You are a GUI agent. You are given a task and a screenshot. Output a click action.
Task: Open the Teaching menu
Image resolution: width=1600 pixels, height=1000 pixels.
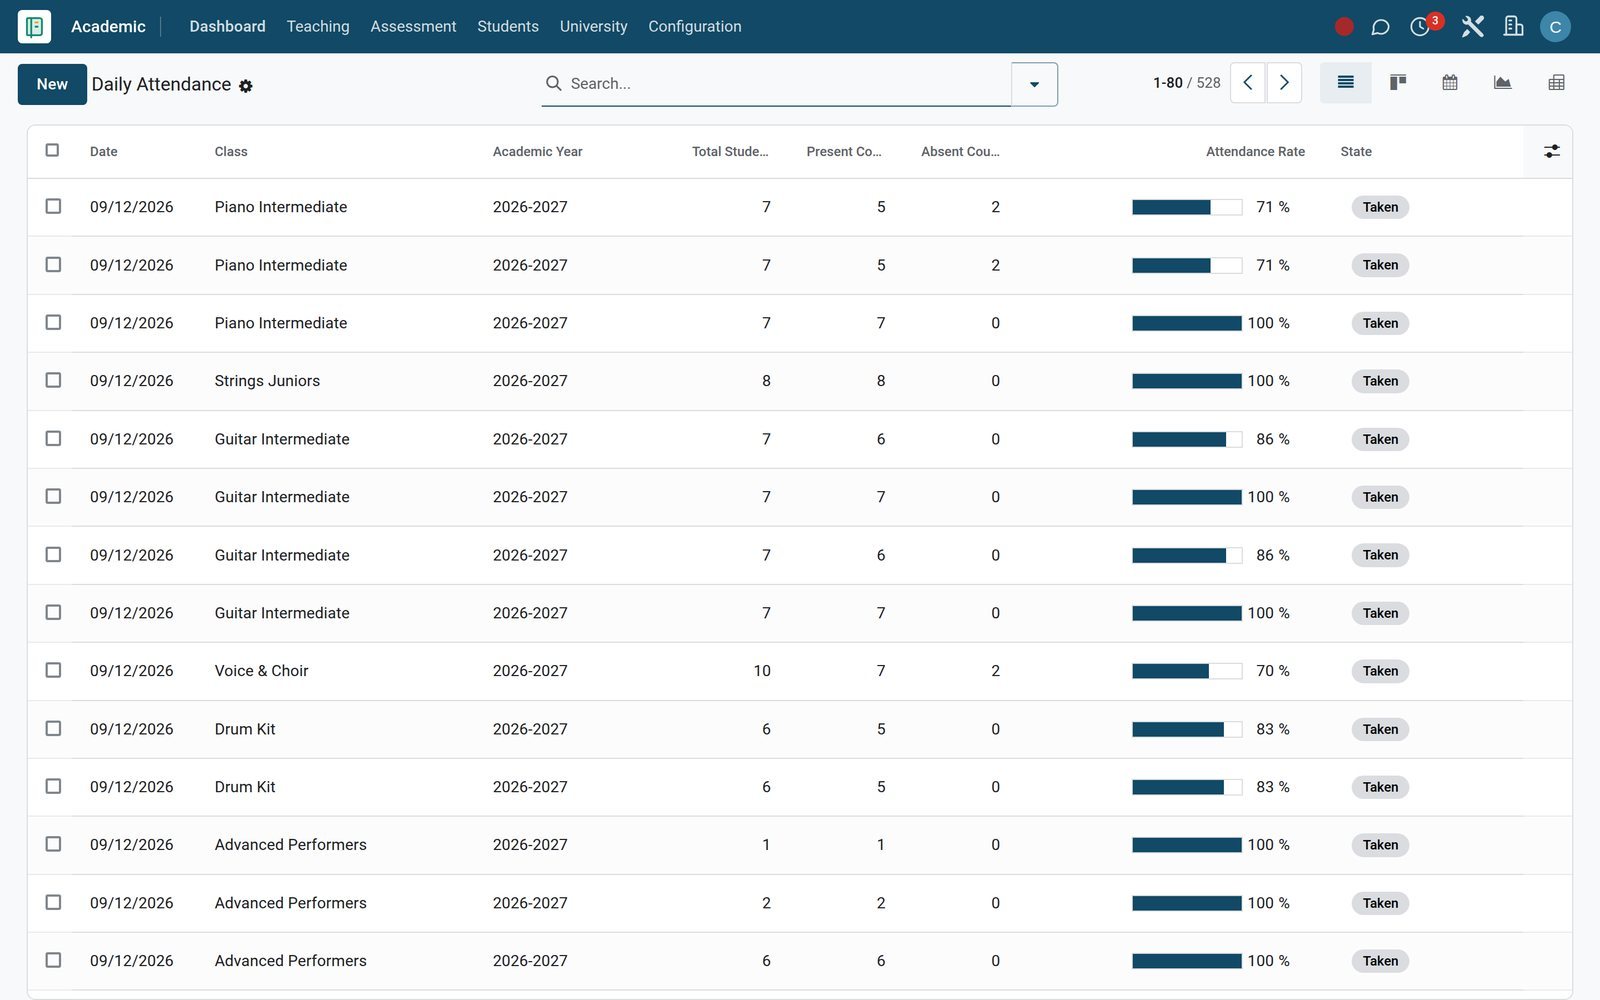click(318, 27)
